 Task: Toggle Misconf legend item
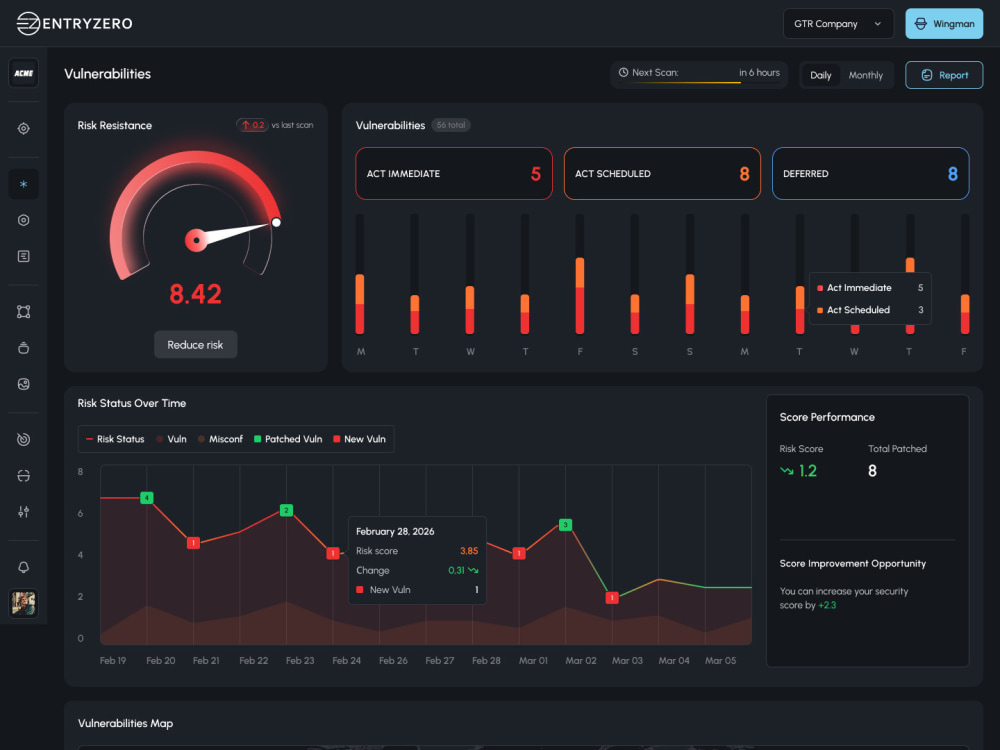(x=220, y=439)
